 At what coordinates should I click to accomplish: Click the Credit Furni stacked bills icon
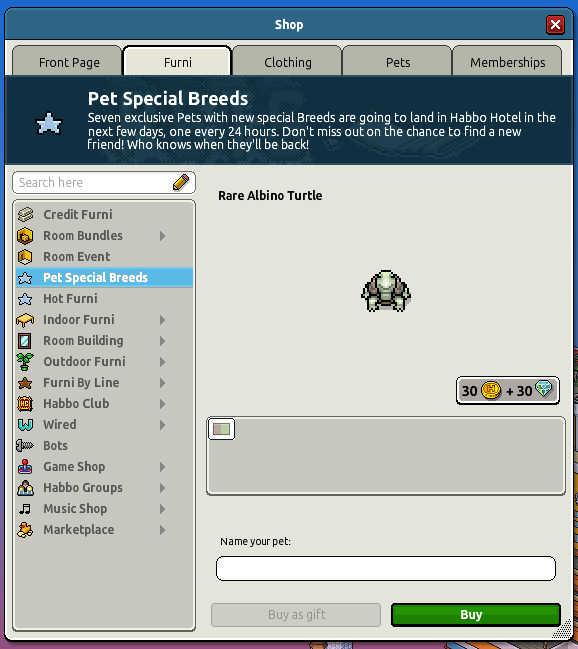pos(25,214)
